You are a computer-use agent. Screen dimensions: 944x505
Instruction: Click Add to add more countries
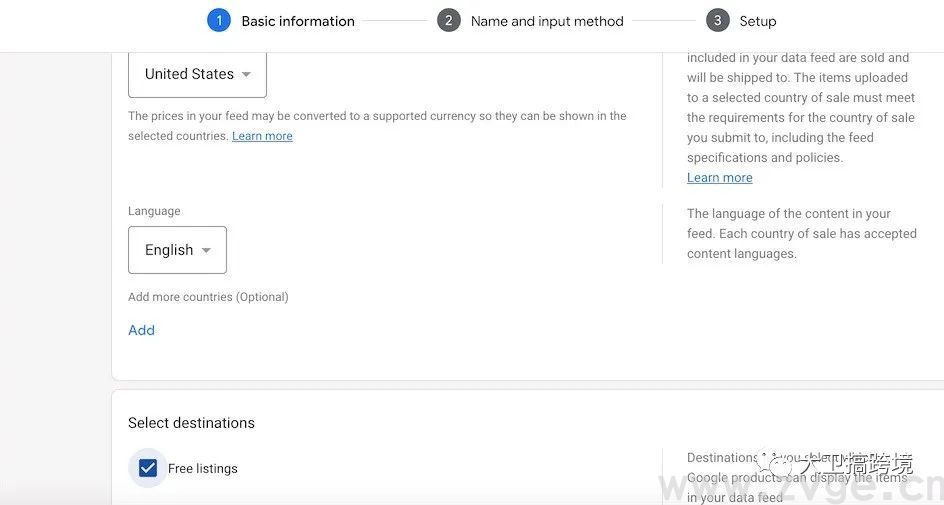click(x=141, y=330)
